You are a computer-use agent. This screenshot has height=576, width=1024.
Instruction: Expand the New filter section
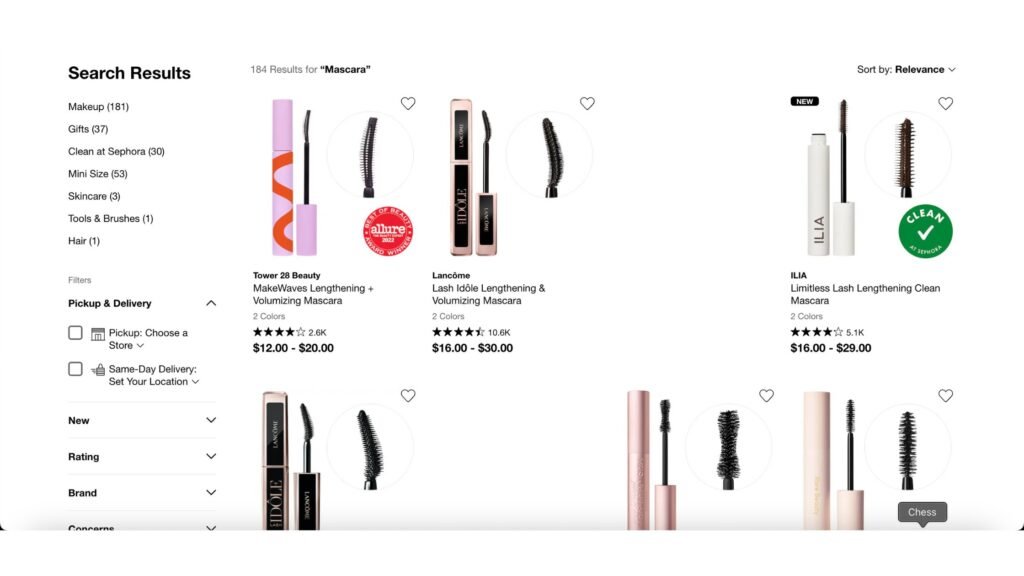(x=142, y=421)
